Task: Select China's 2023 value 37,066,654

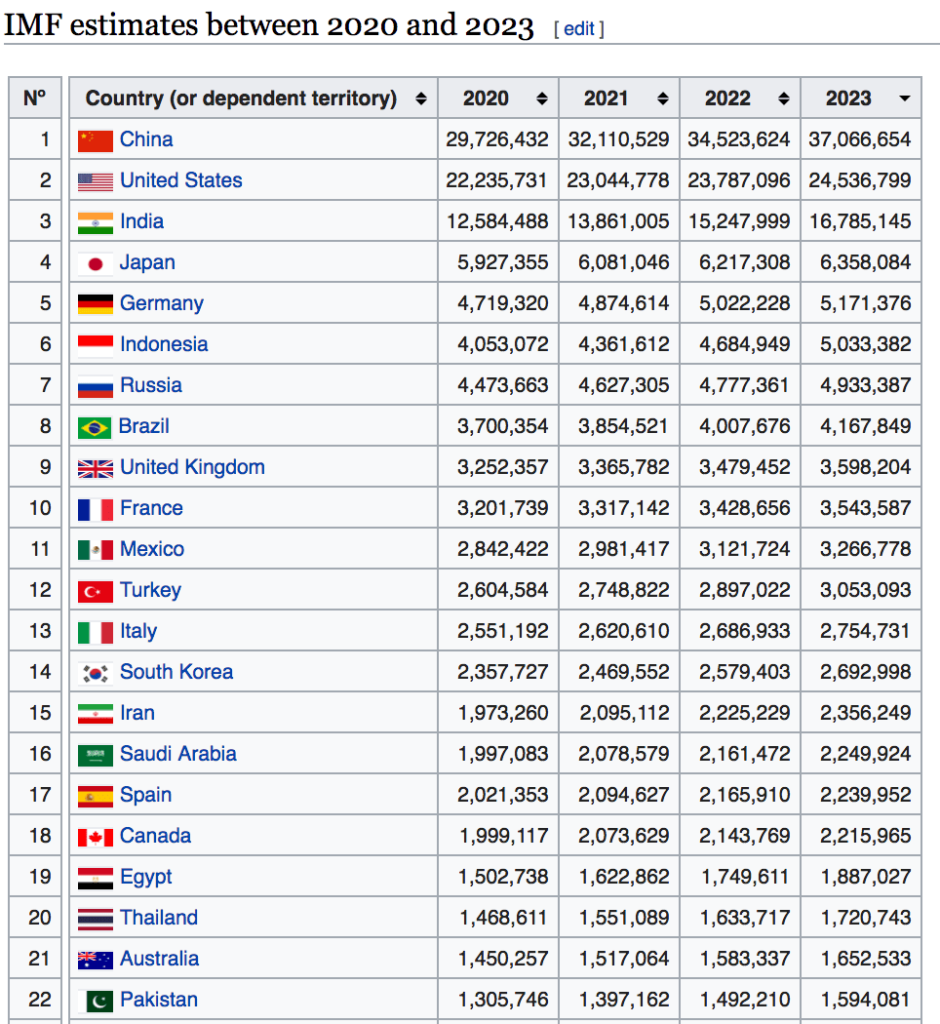Action: coord(859,139)
